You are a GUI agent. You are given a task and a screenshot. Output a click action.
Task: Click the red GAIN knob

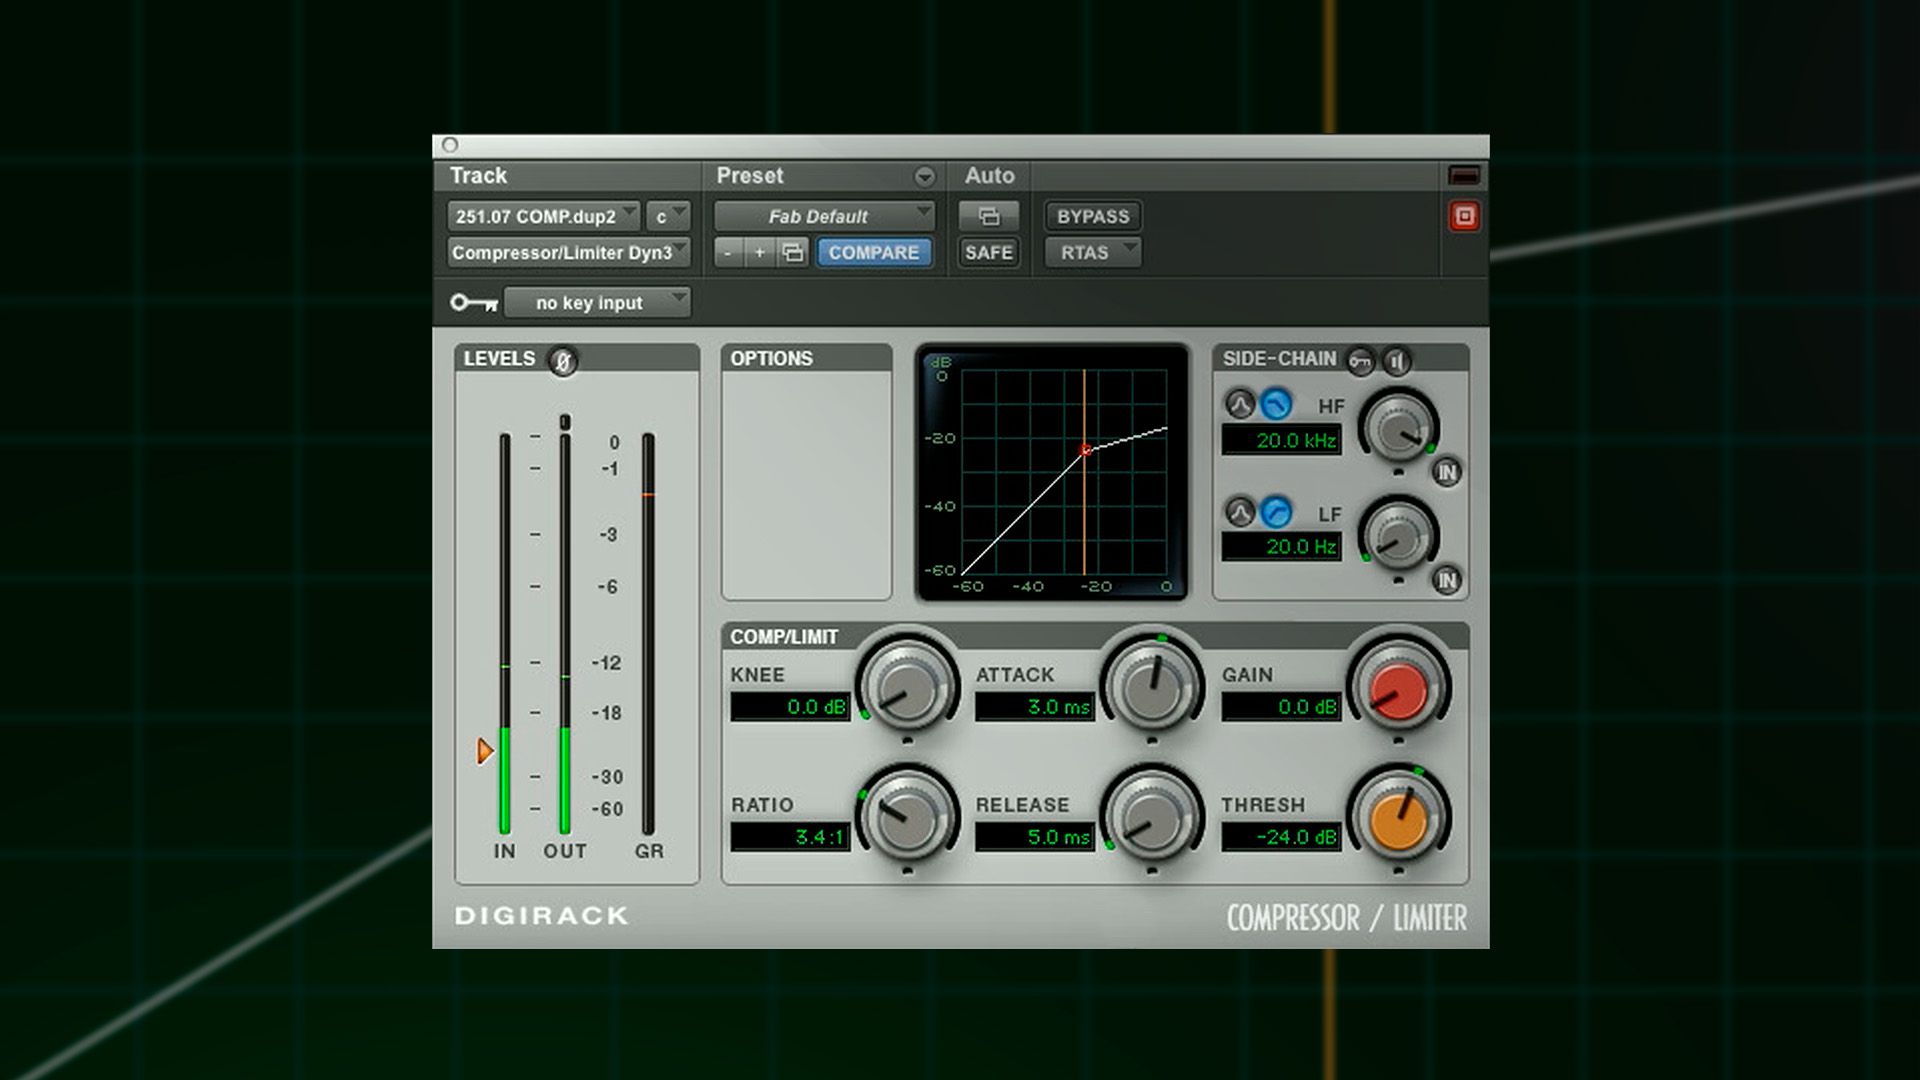(1398, 688)
